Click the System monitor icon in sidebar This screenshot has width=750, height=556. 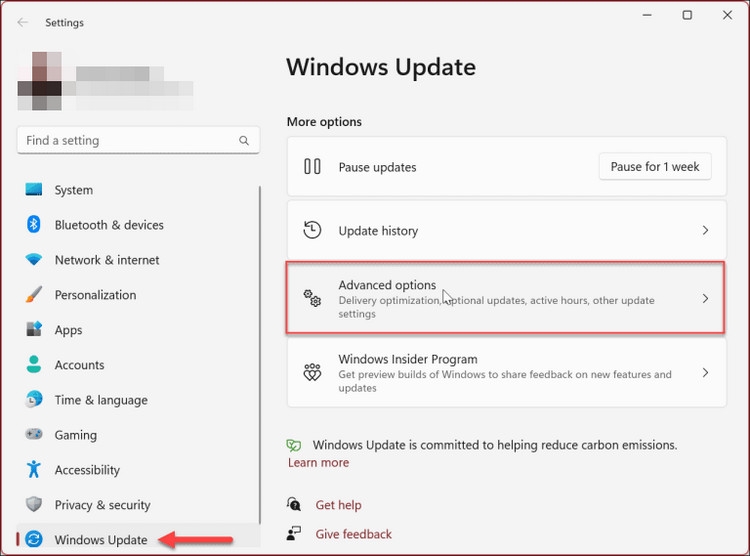33,189
